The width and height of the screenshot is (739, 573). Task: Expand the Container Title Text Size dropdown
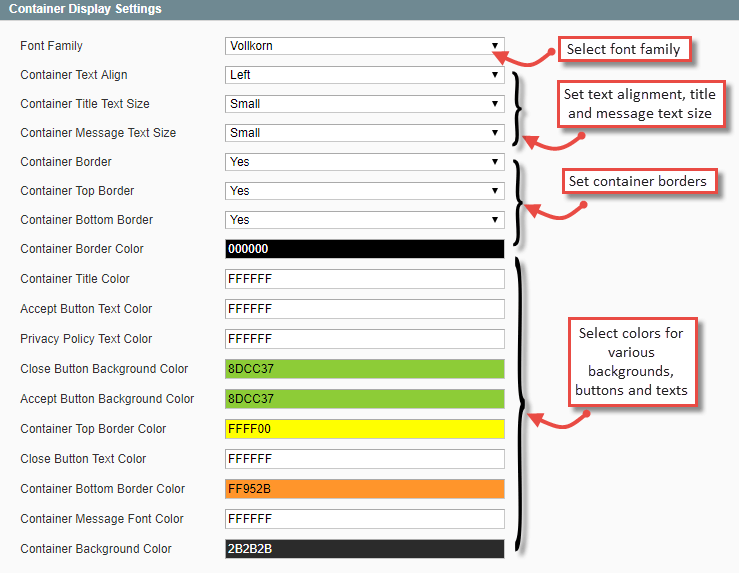point(365,104)
